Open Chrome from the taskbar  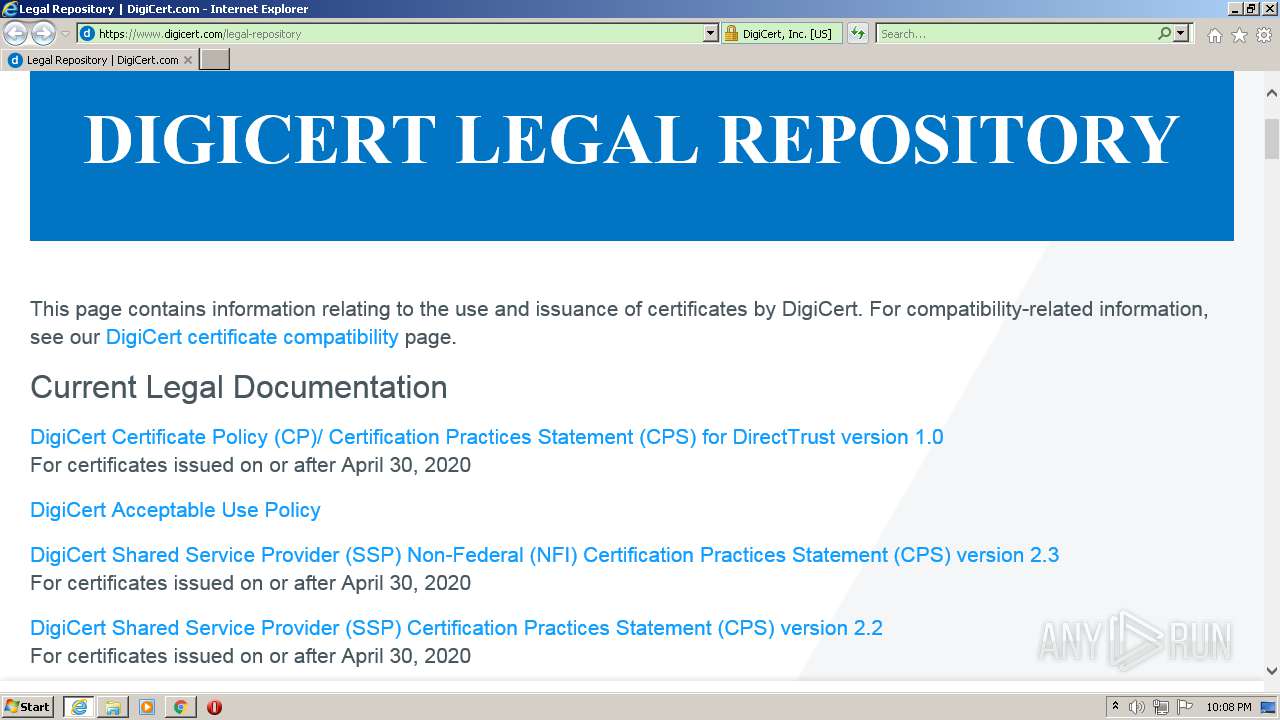tap(181, 707)
